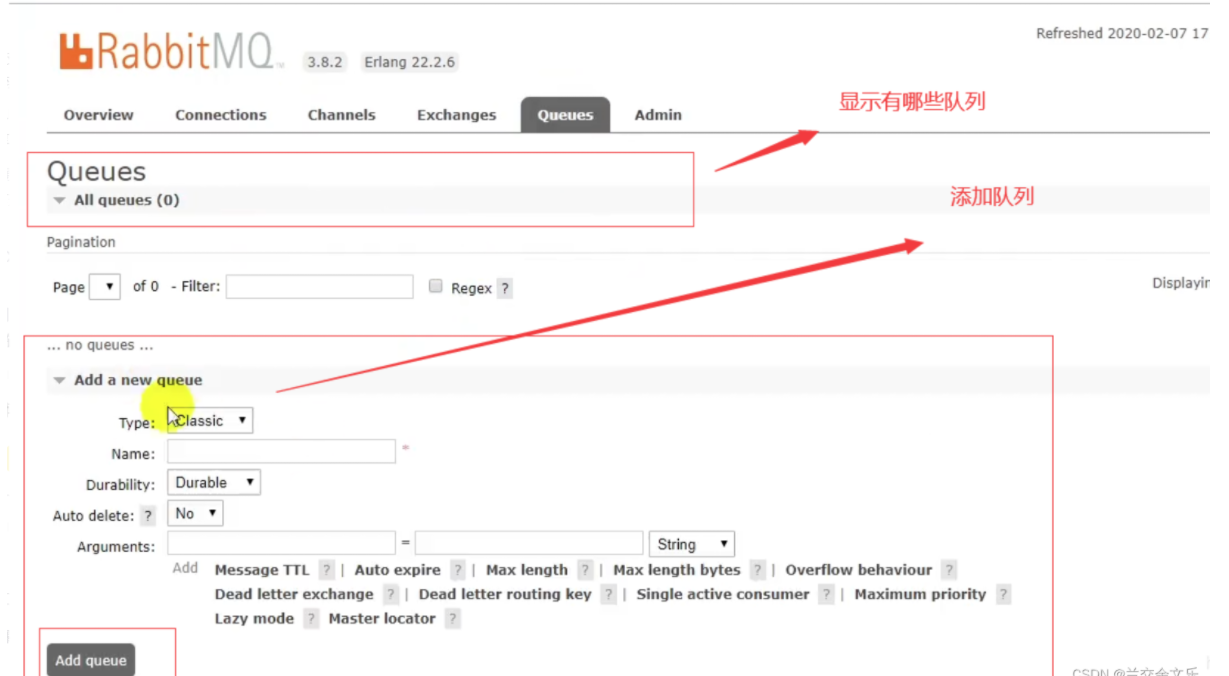The height and width of the screenshot is (676, 1229).
Task: Switch to the Overview tab
Action: point(98,115)
